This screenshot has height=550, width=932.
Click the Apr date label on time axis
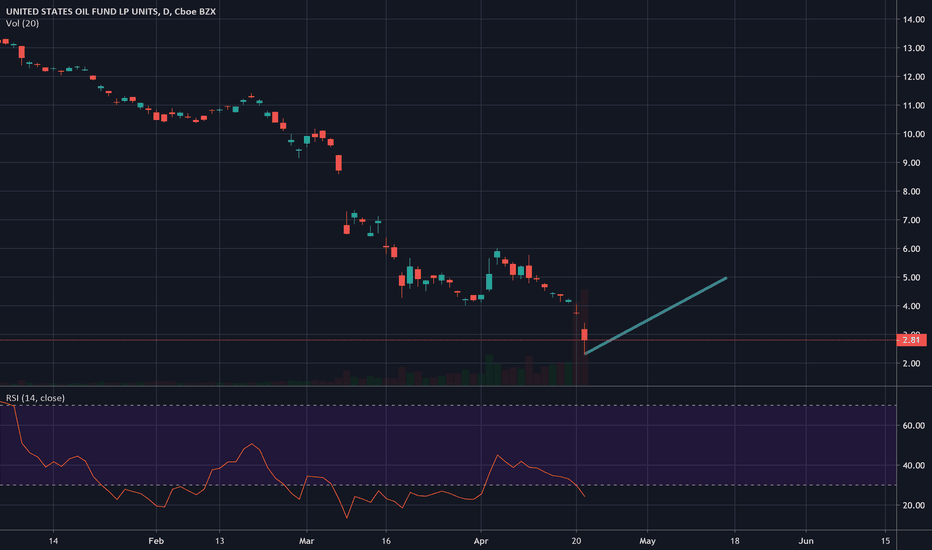click(x=481, y=541)
